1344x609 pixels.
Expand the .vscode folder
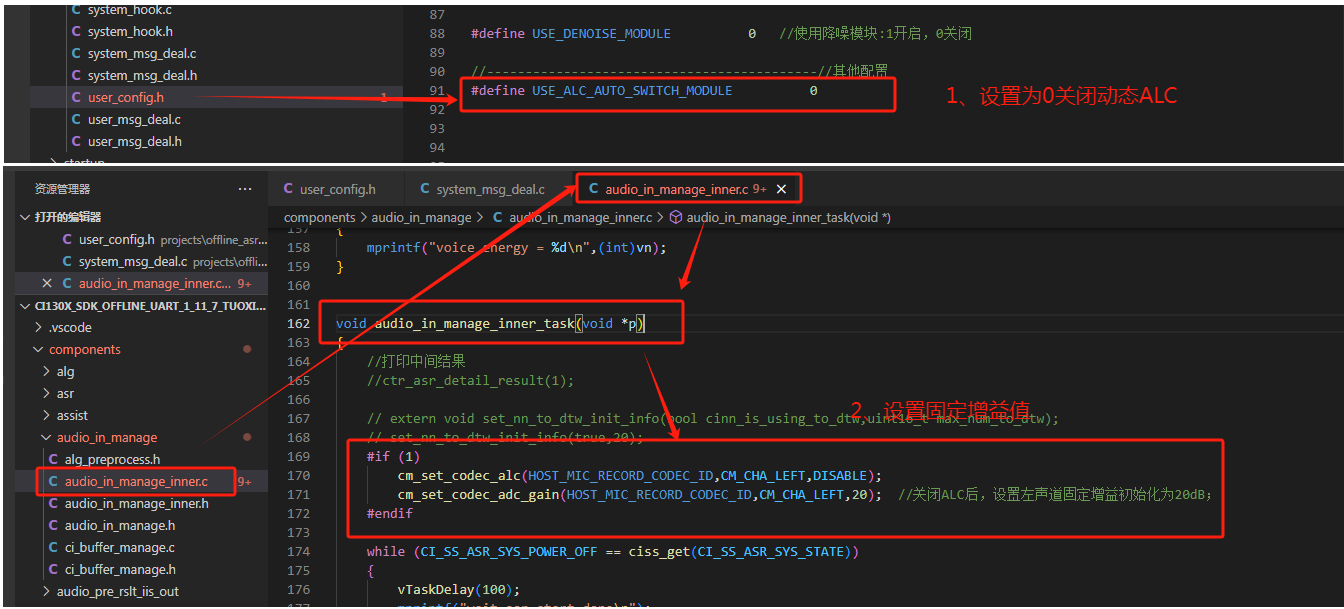coord(70,328)
